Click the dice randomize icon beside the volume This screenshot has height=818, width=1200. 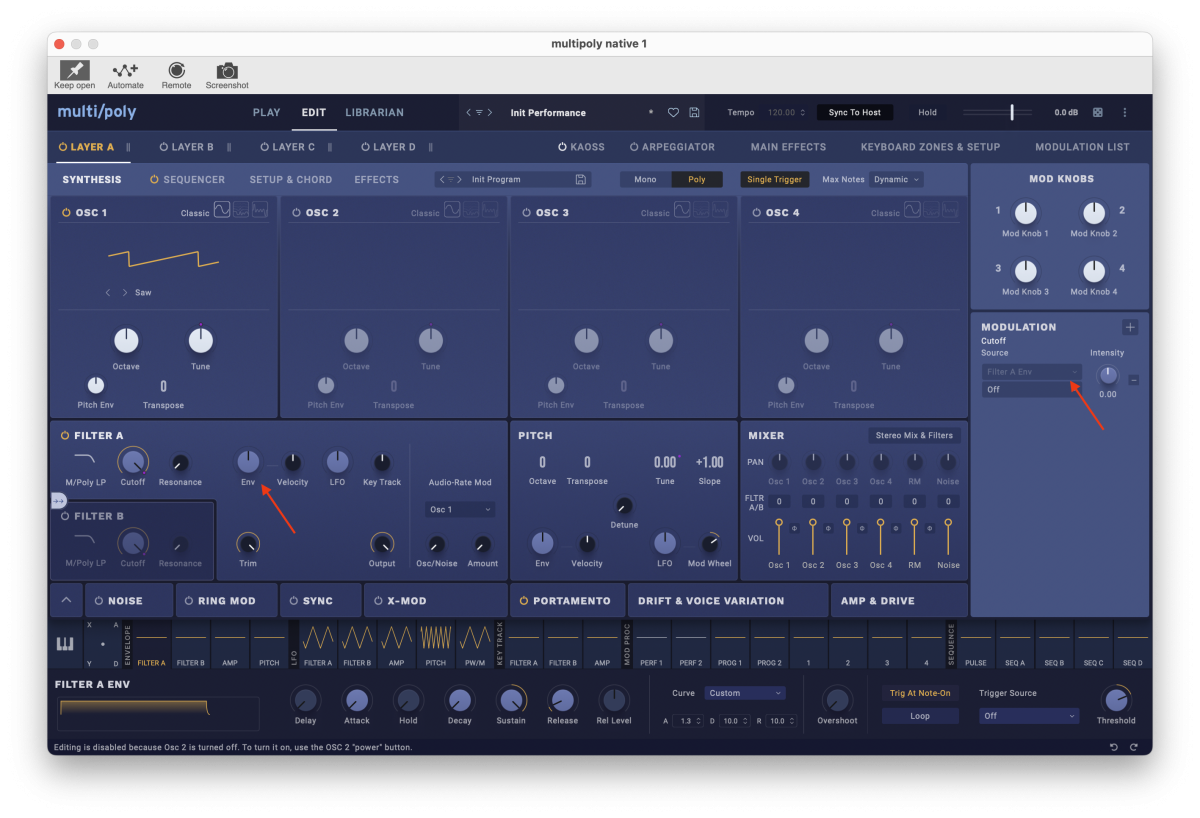point(1097,113)
